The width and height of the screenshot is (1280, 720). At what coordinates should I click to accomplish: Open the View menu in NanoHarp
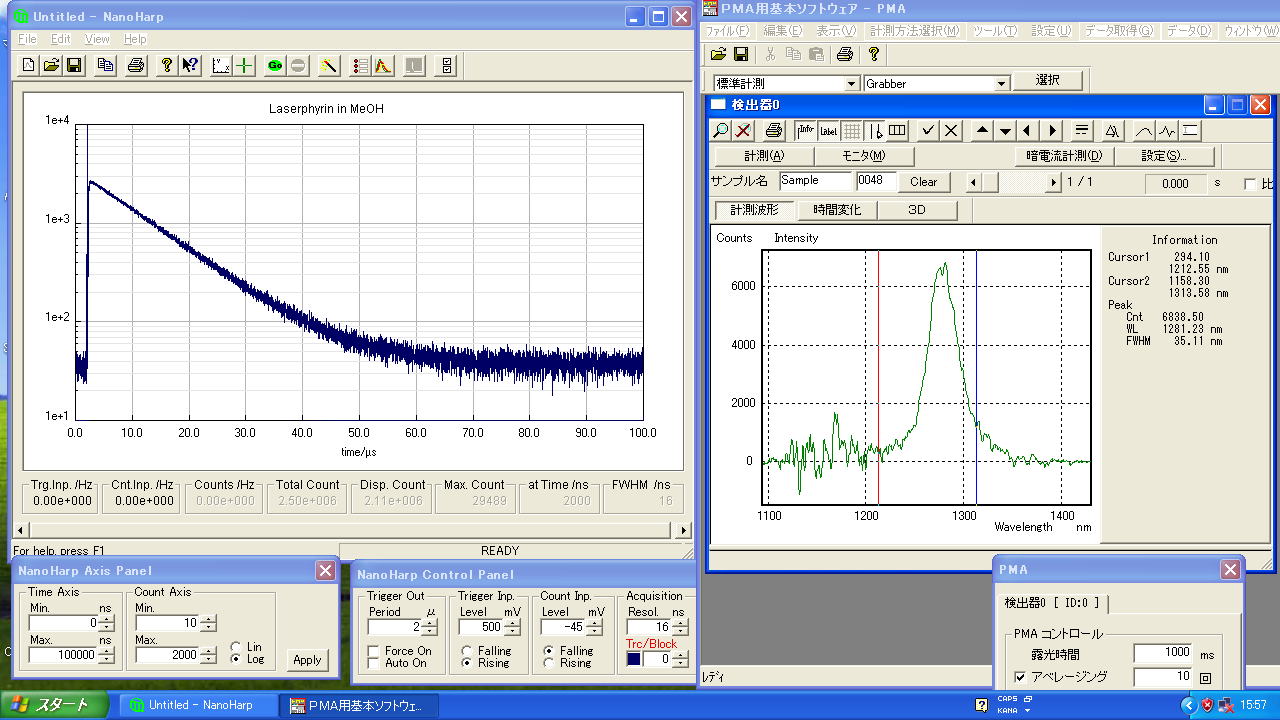click(97, 39)
